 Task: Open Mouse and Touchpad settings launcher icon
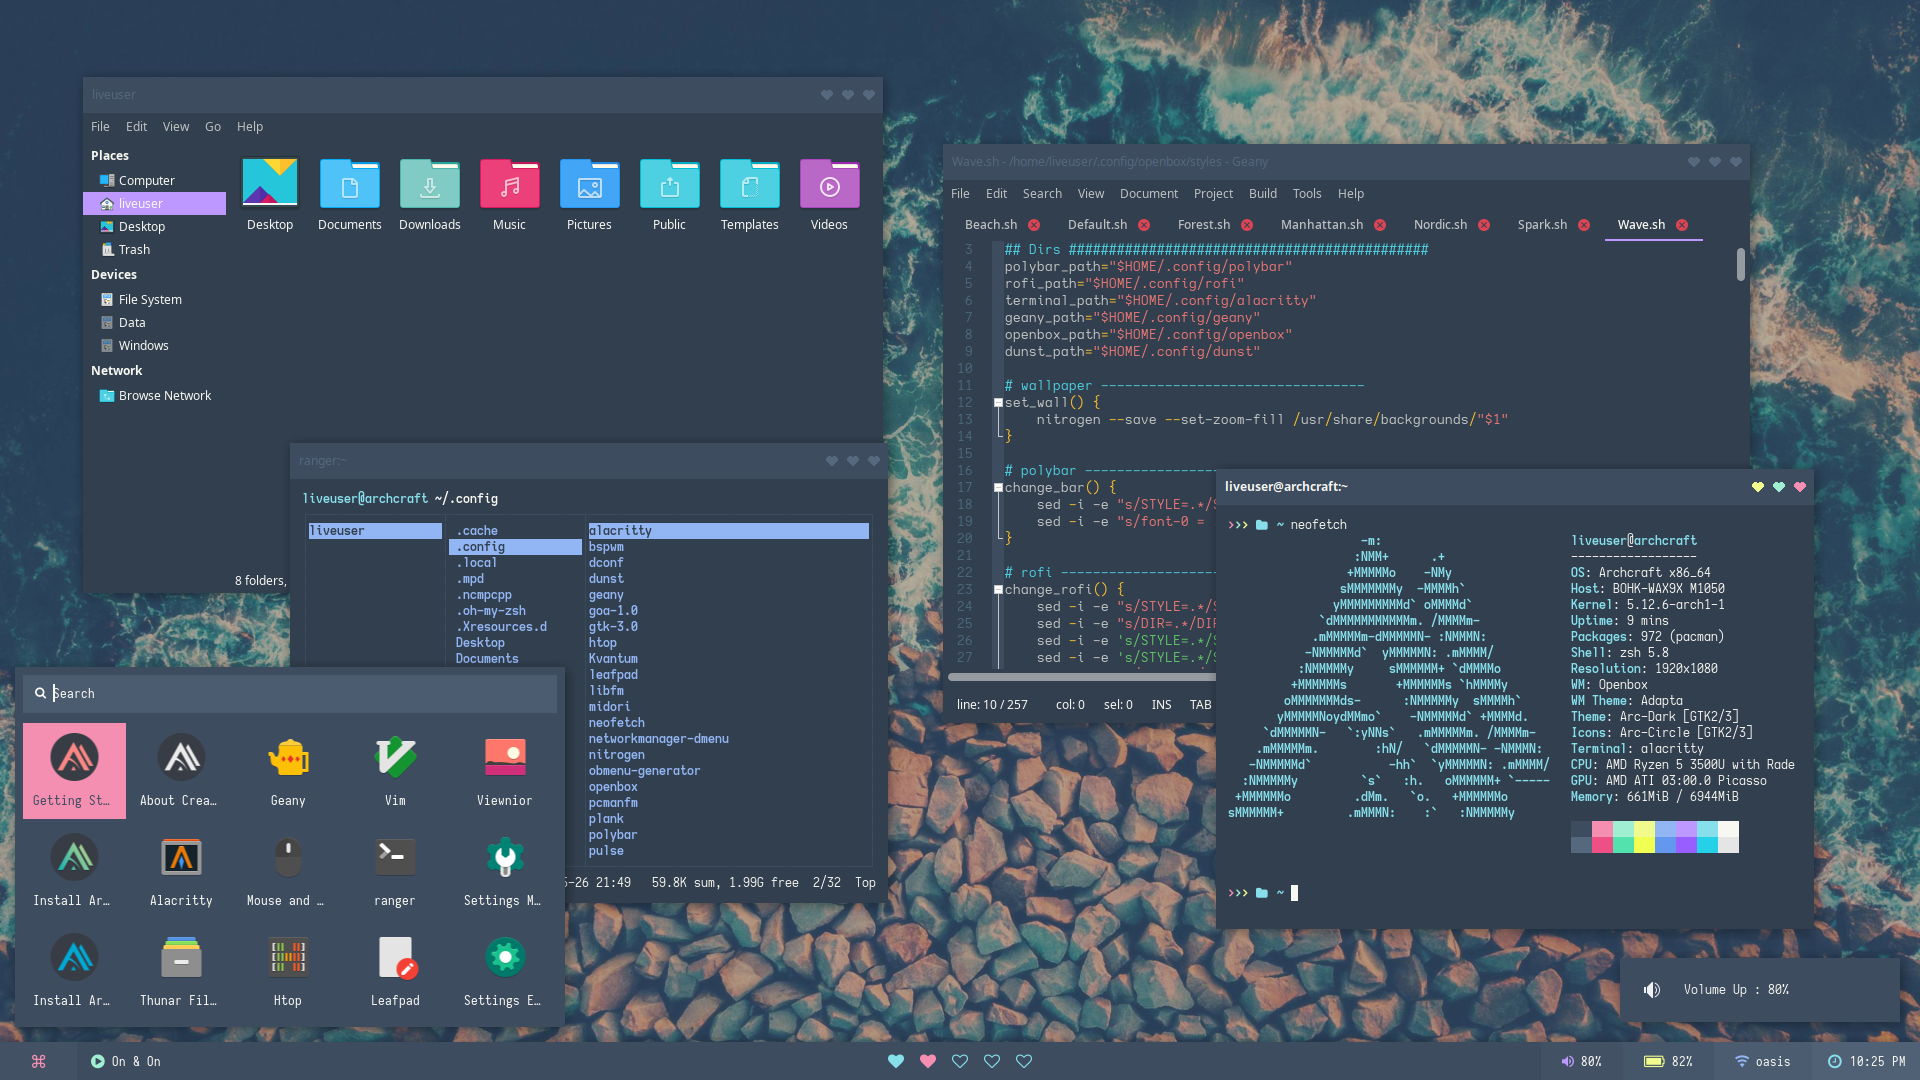click(288, 871)
